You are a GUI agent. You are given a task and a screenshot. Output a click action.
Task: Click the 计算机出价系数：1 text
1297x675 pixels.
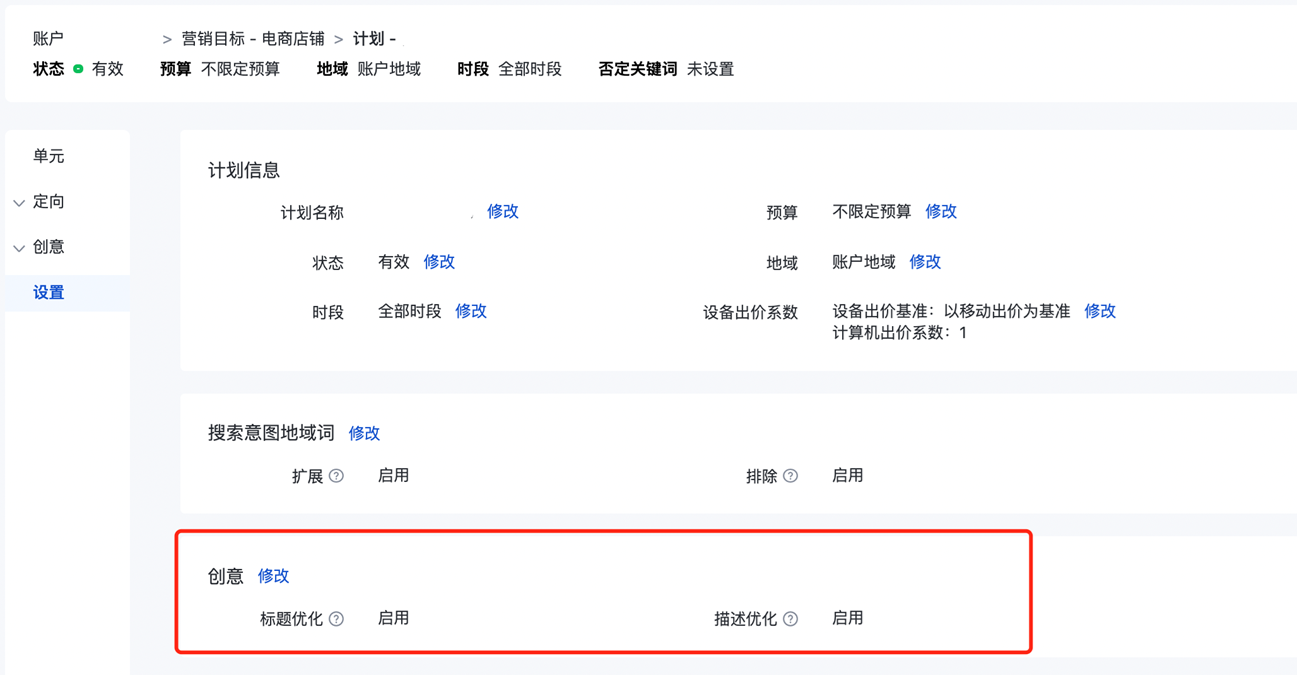click(900, 333)
